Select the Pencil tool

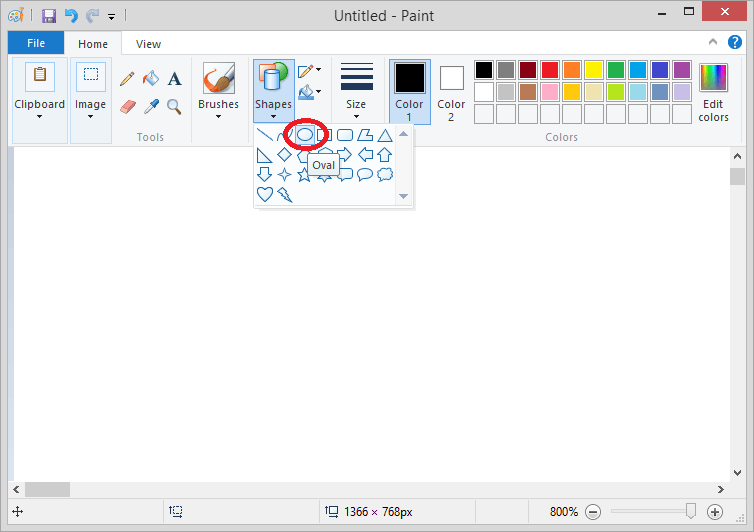pos(127,78)
